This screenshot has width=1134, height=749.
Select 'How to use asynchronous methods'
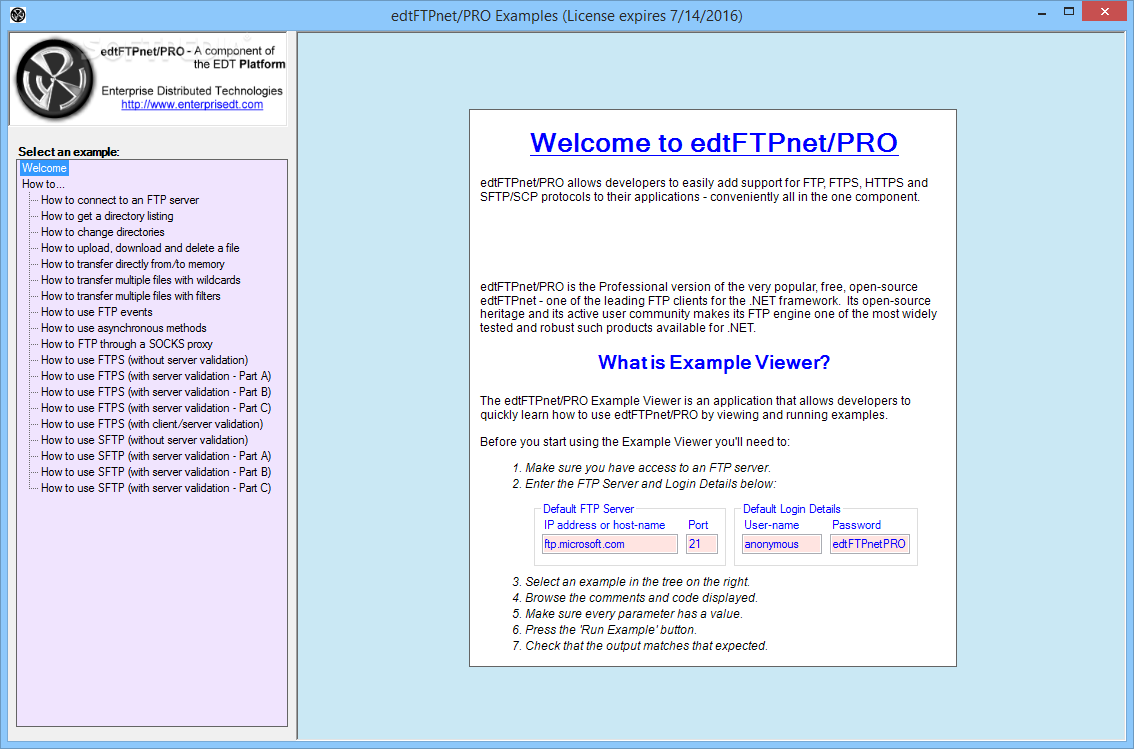point(124,328)
